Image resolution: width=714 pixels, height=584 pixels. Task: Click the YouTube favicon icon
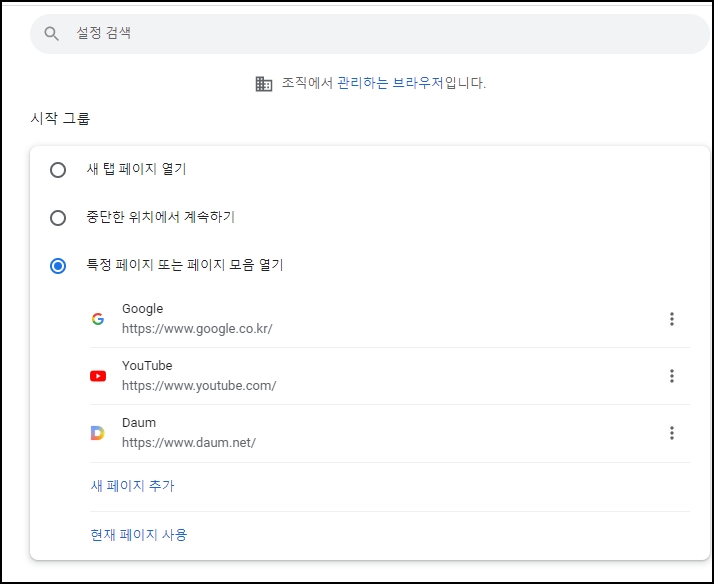pos(98,376)
